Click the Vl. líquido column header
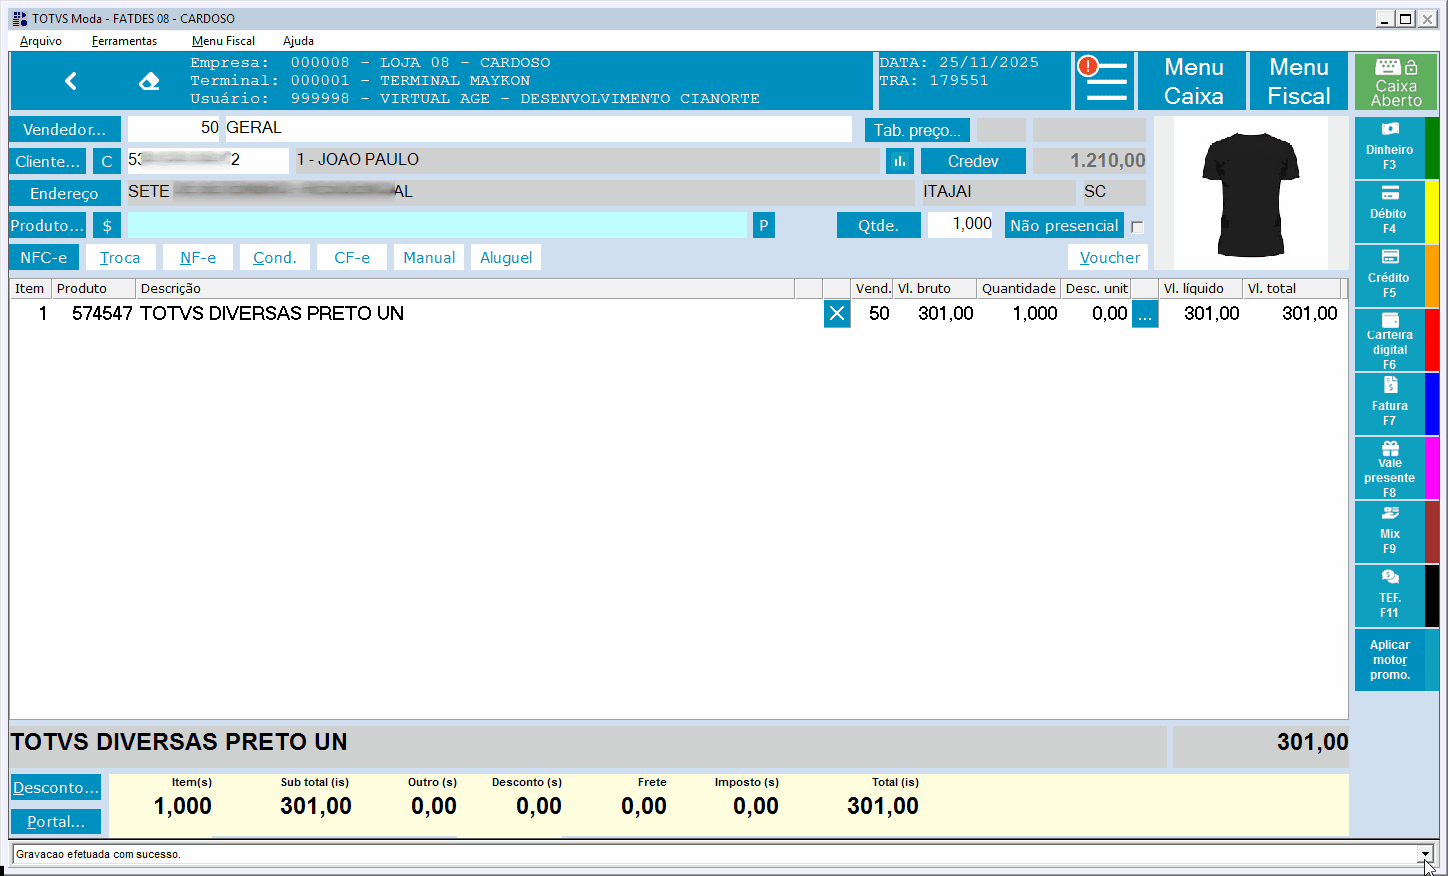The width and height of the screenshot is (1448, 876). pos(1200,288)
